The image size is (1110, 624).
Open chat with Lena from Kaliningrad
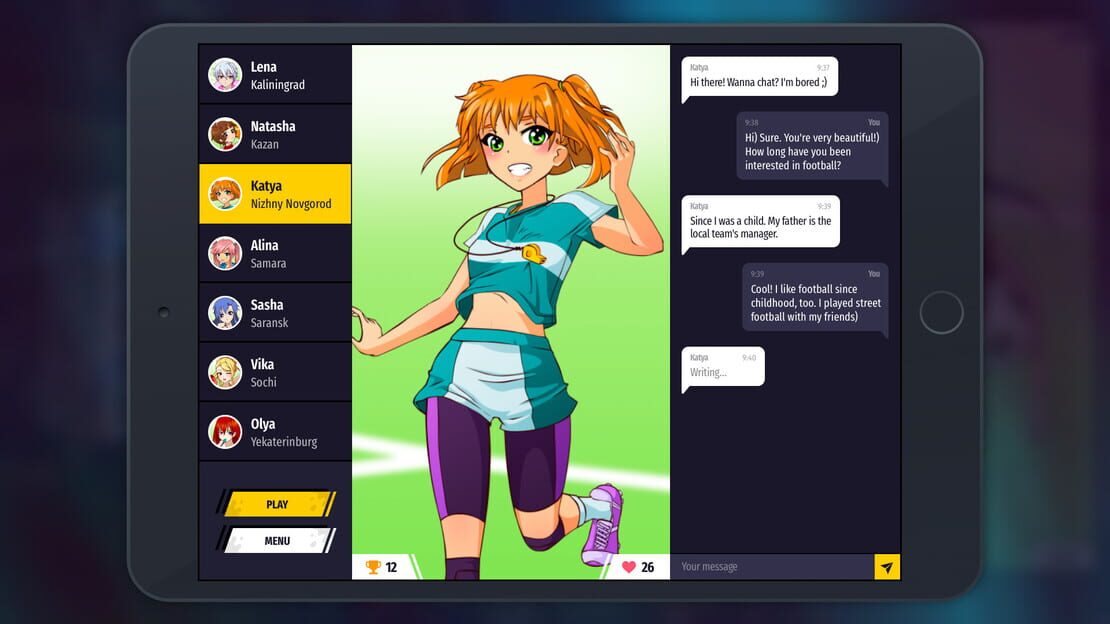(275, 75)
